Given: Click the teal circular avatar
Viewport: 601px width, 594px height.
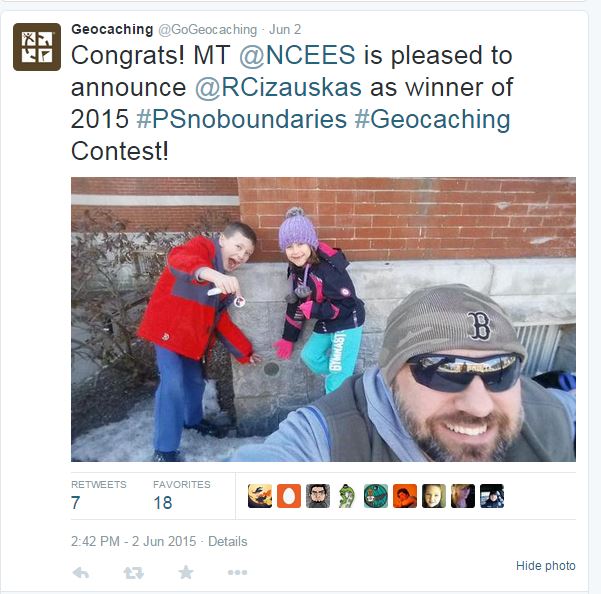Looking at the screenshot, I should [376, 496].
